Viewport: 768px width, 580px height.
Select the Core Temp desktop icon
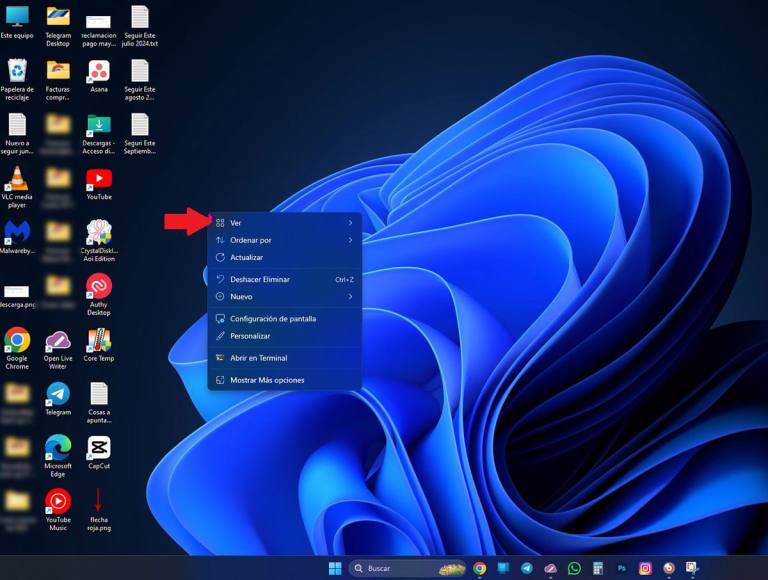pos(99,345)
